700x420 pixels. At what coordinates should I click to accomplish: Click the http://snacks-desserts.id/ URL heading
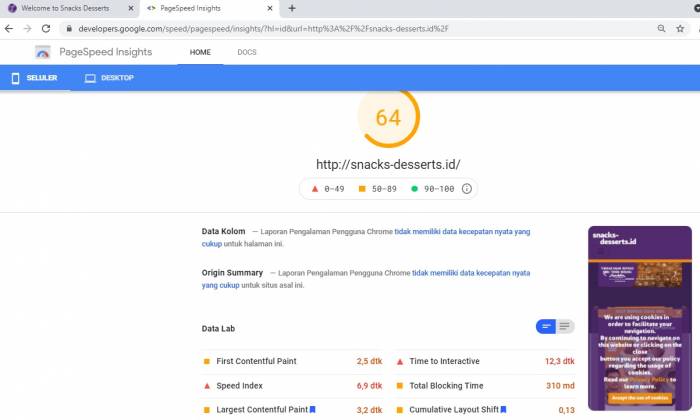pyautogui.click(x=388, y=164)
